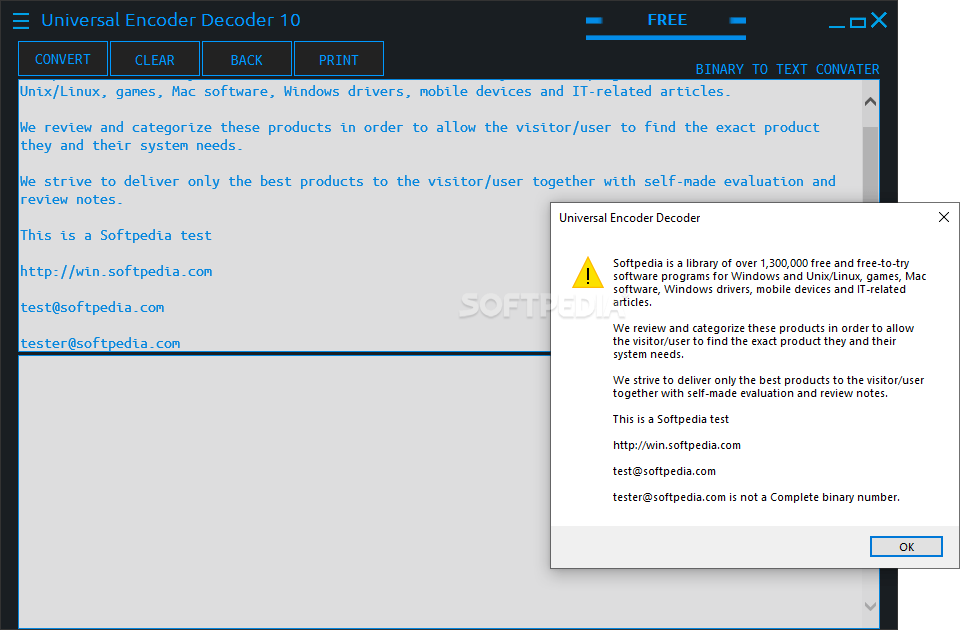Select the FREE tab label
The width and height of the screenshot is (960, 630).
[x=667, y=20]
